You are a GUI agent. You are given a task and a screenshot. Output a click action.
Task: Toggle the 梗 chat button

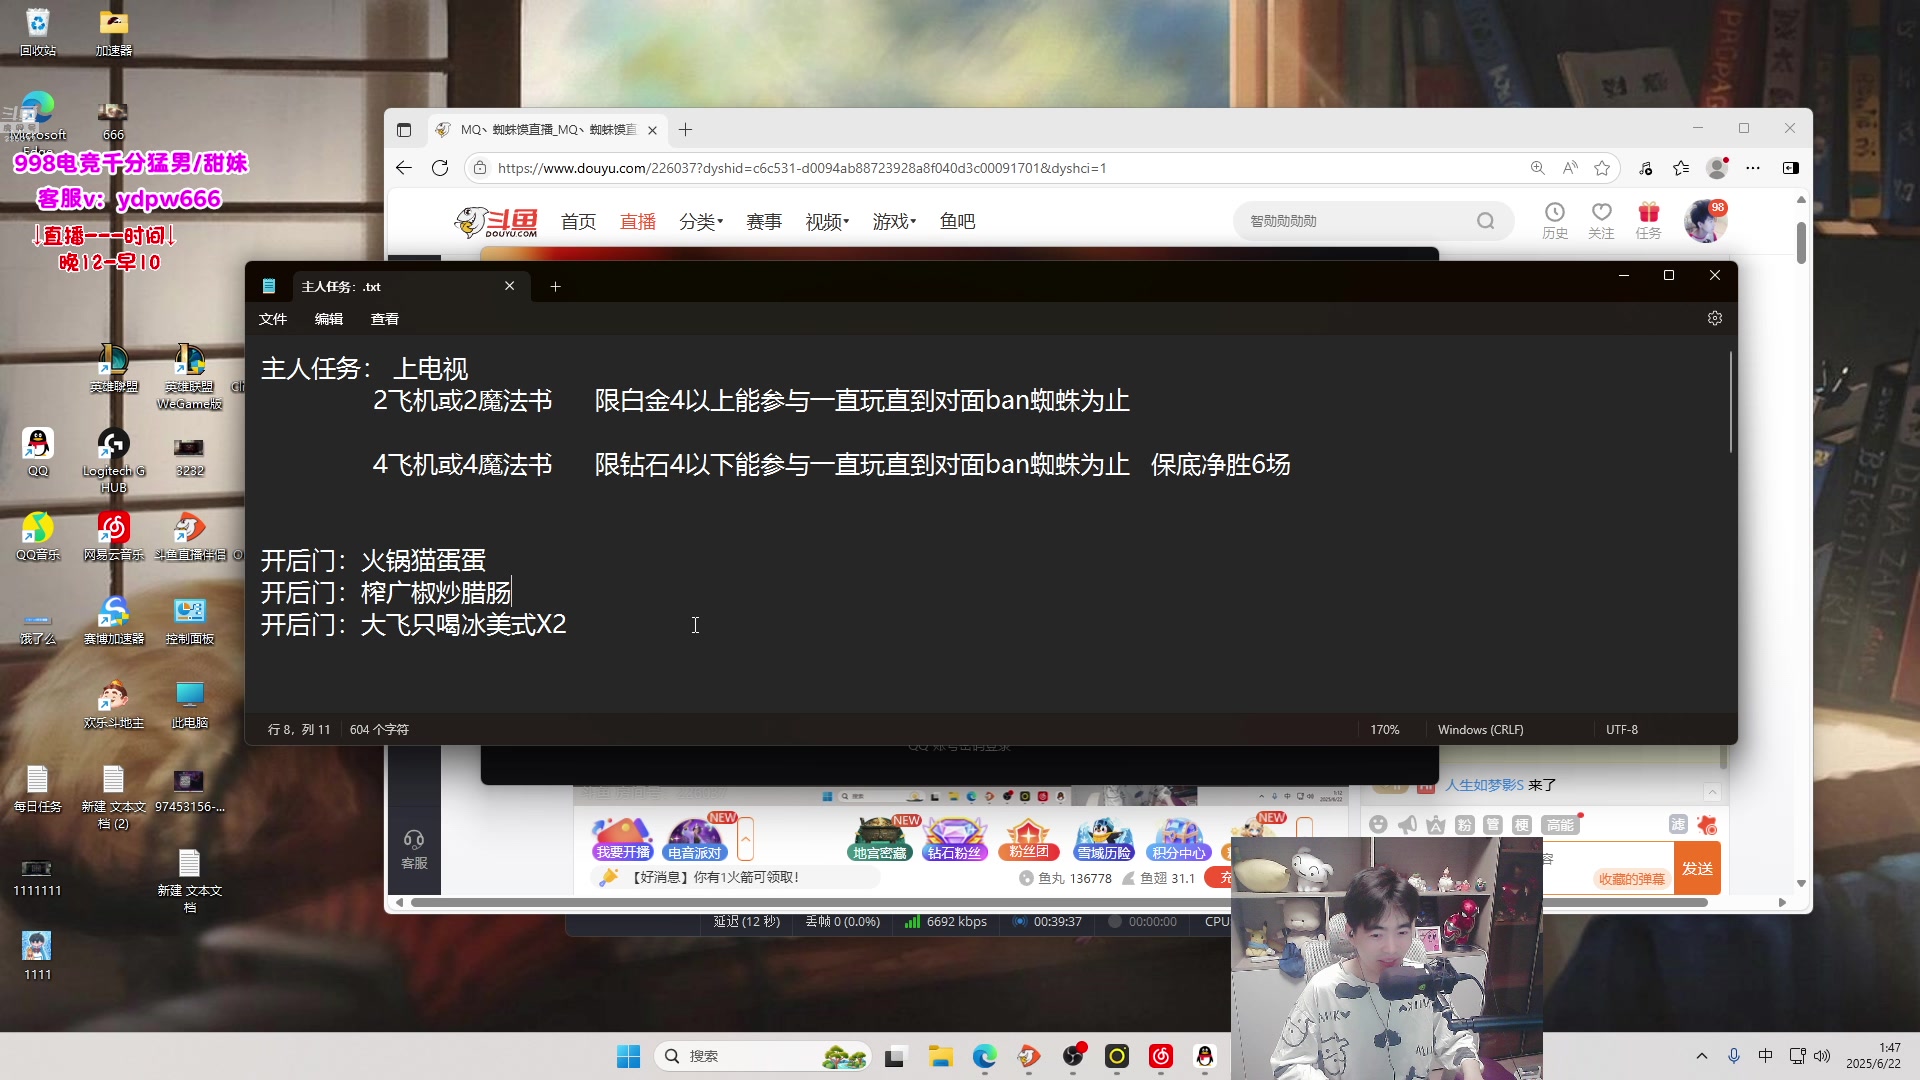pyautogui.click(x=1522, y=825)
